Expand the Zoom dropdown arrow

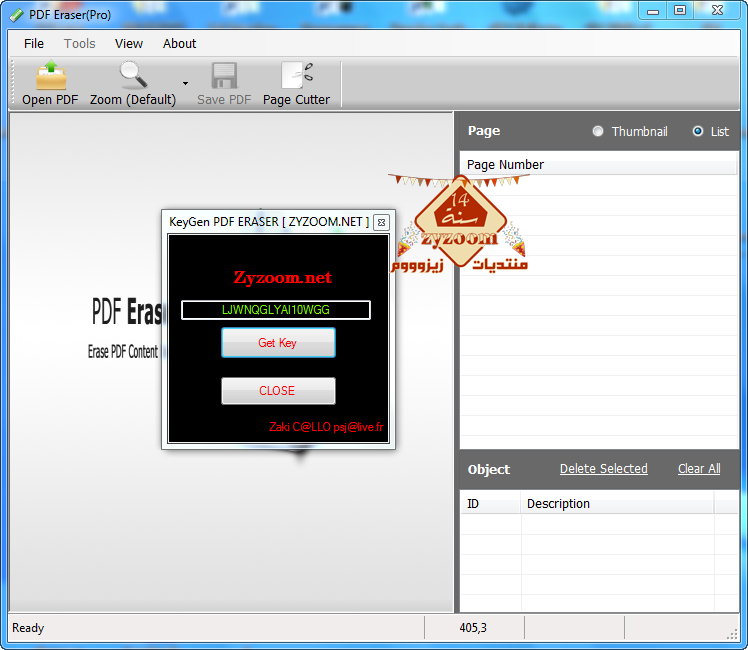click(x=185, y=83)
